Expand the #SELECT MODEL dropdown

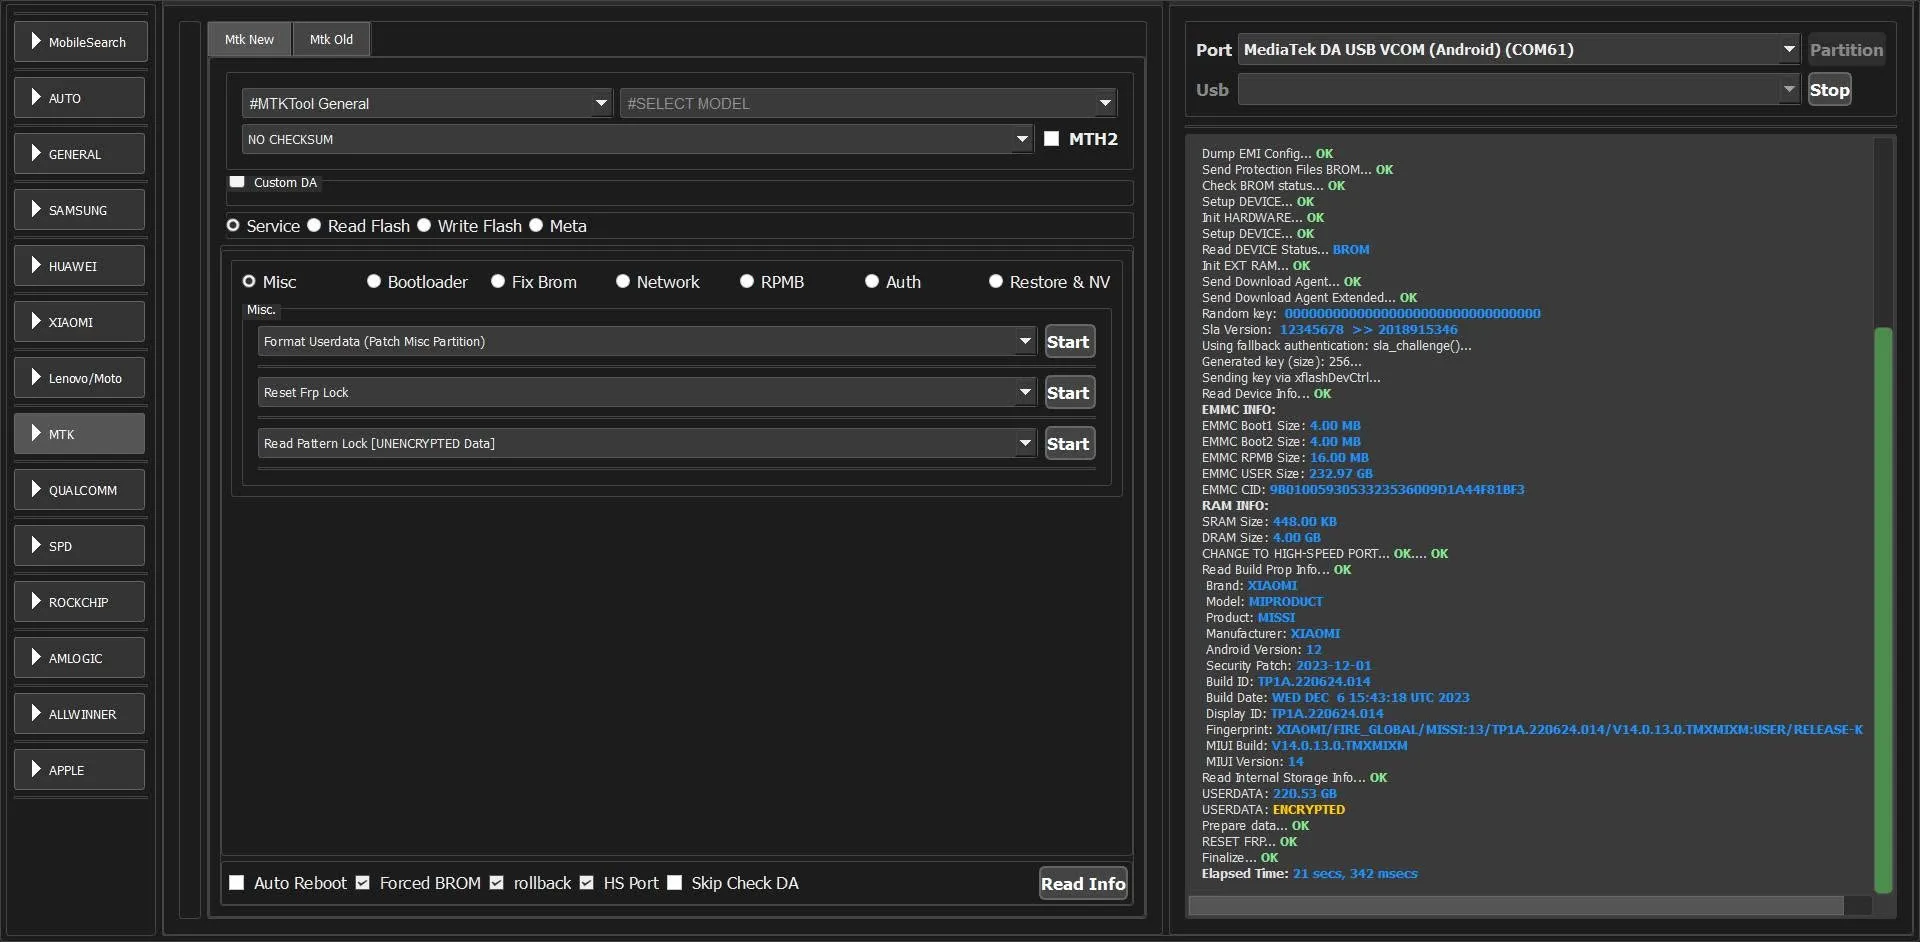(x=868, y=103)
